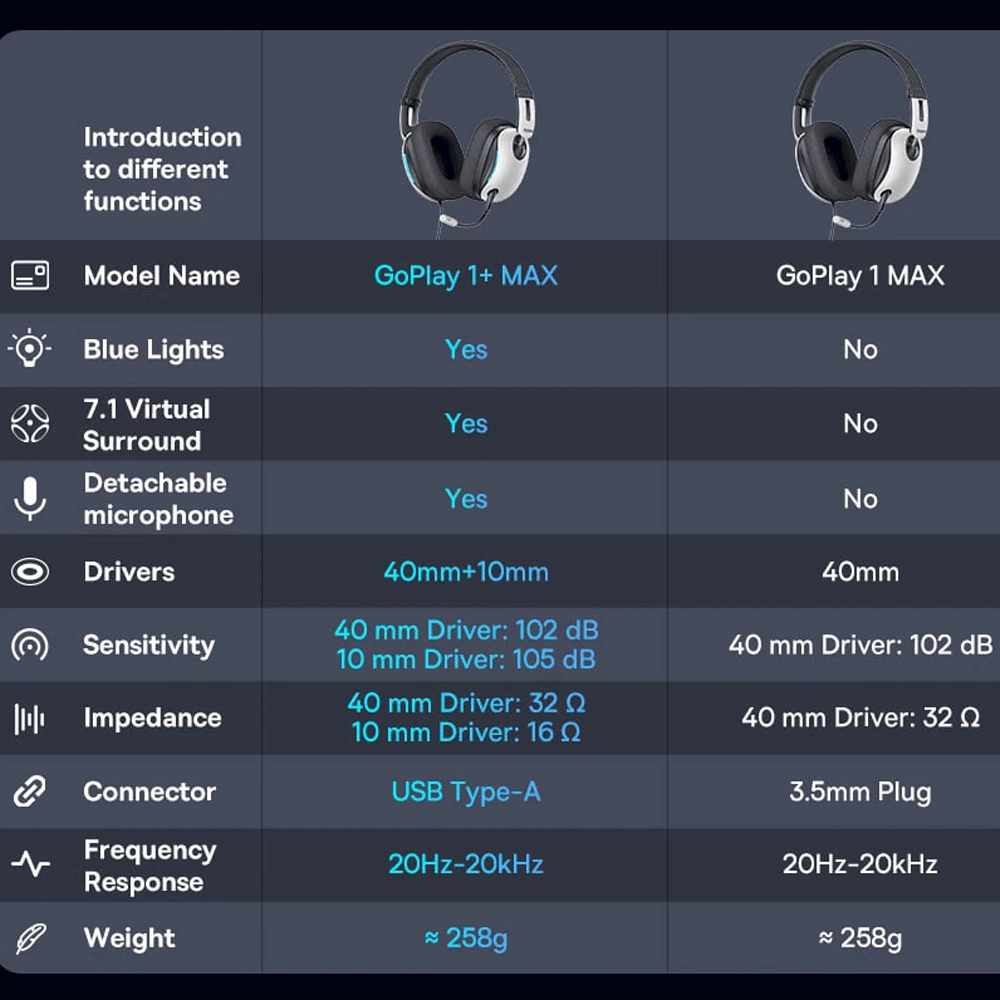Click the GoPlay 1 MAX model name
1000x1000 pixels.
pos(860,276)
